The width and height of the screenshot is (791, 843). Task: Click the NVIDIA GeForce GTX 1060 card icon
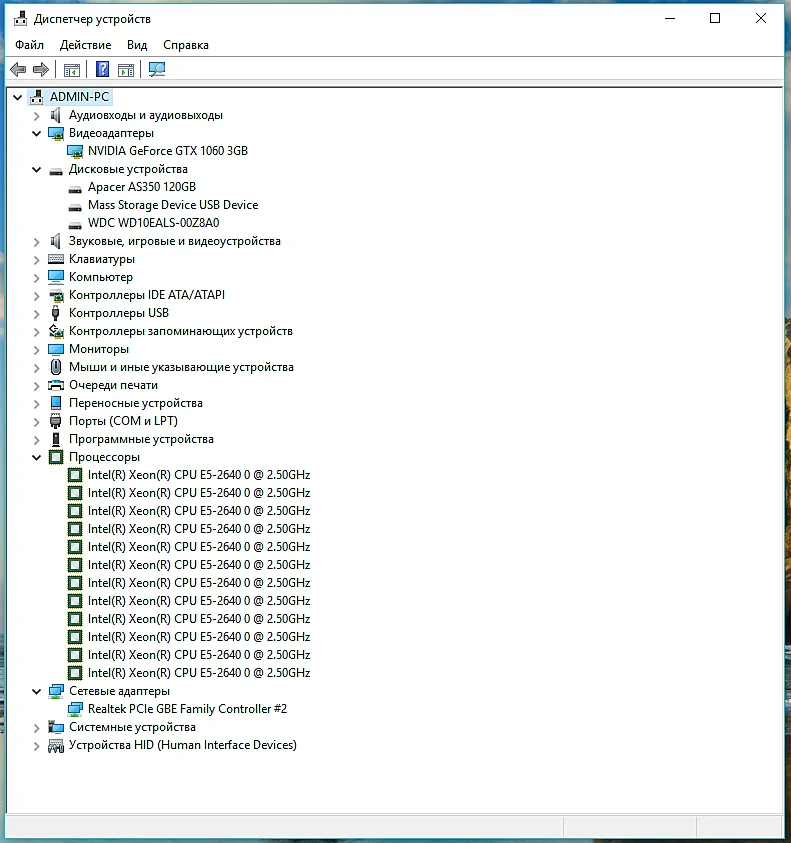click(x=75, y=151)
